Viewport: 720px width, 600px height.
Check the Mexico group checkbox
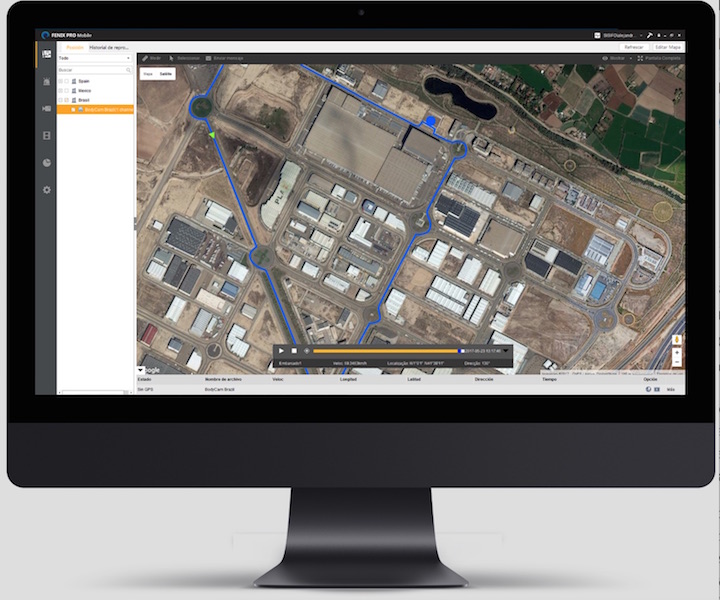[67, 91]
